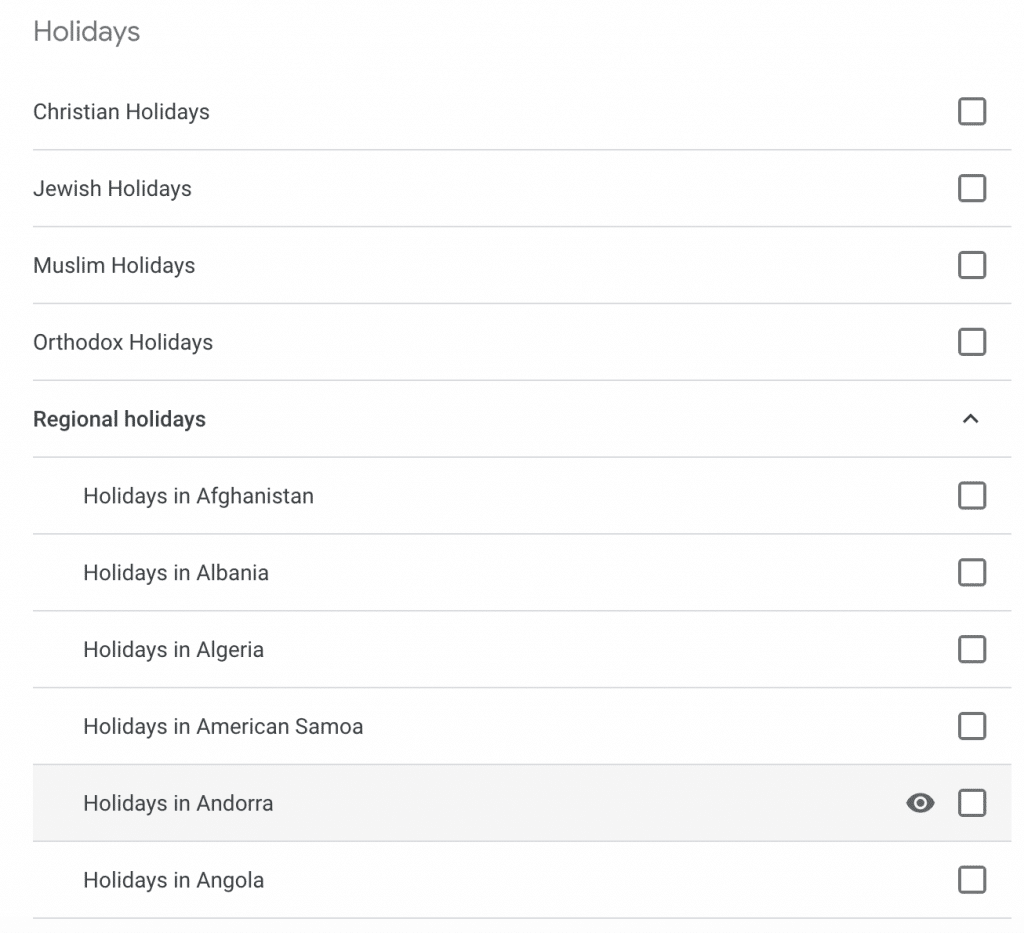Image resolution: width=1024 pixels, height=933 pixels.
Task: Click the Muslim Holidays text
Action: click(x=114, y=266)
